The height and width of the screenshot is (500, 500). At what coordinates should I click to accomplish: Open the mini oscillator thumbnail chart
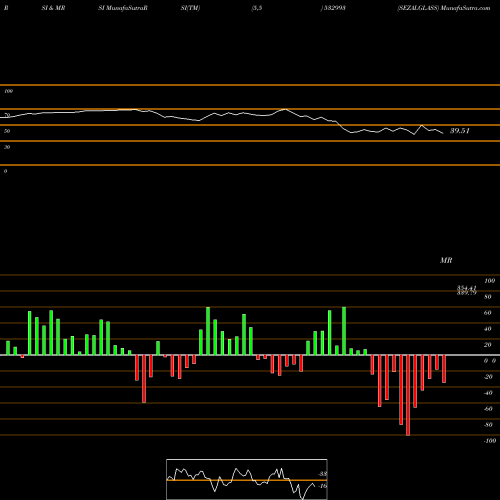click(247, 479)
